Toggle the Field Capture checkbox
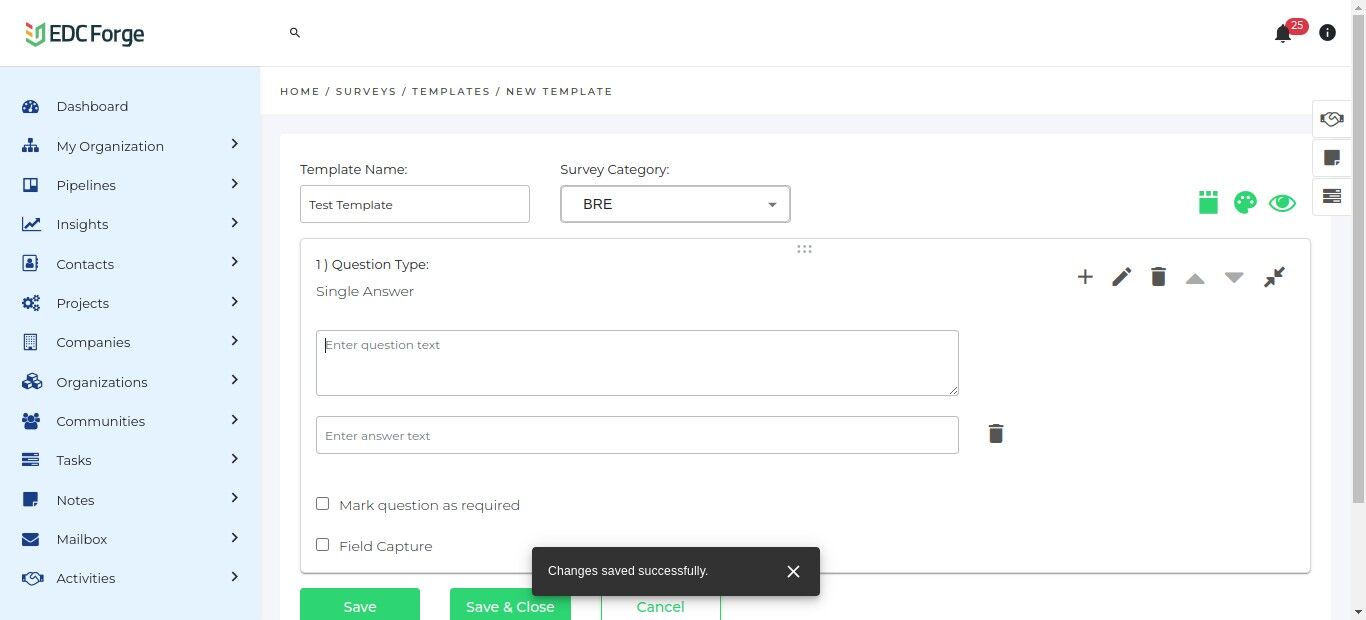The width and height of the screenshot is (1366, 620). pos(323,545)
